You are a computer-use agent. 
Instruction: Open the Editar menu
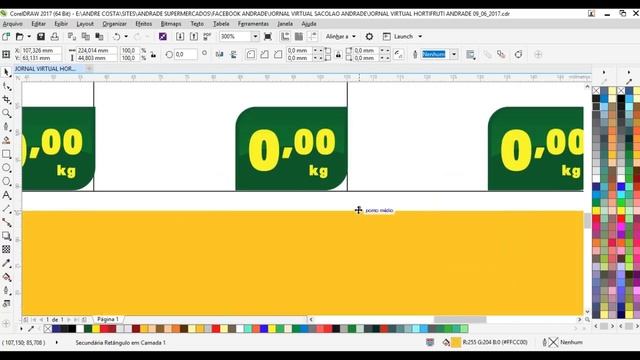39,24
